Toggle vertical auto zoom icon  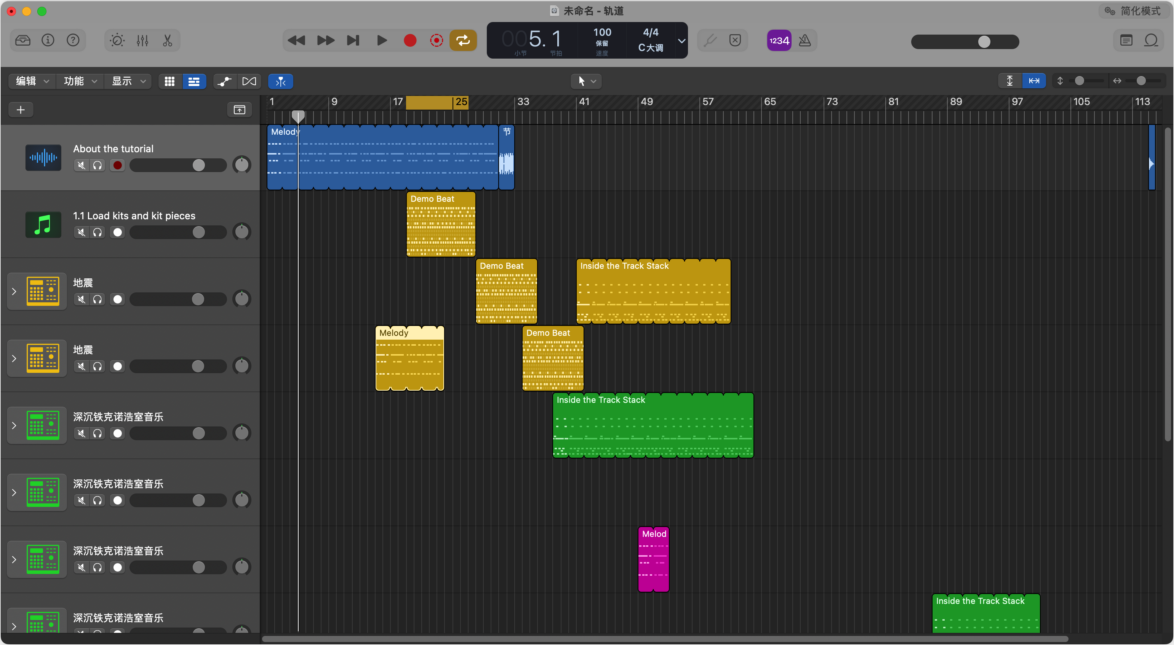coord(1010,81)
